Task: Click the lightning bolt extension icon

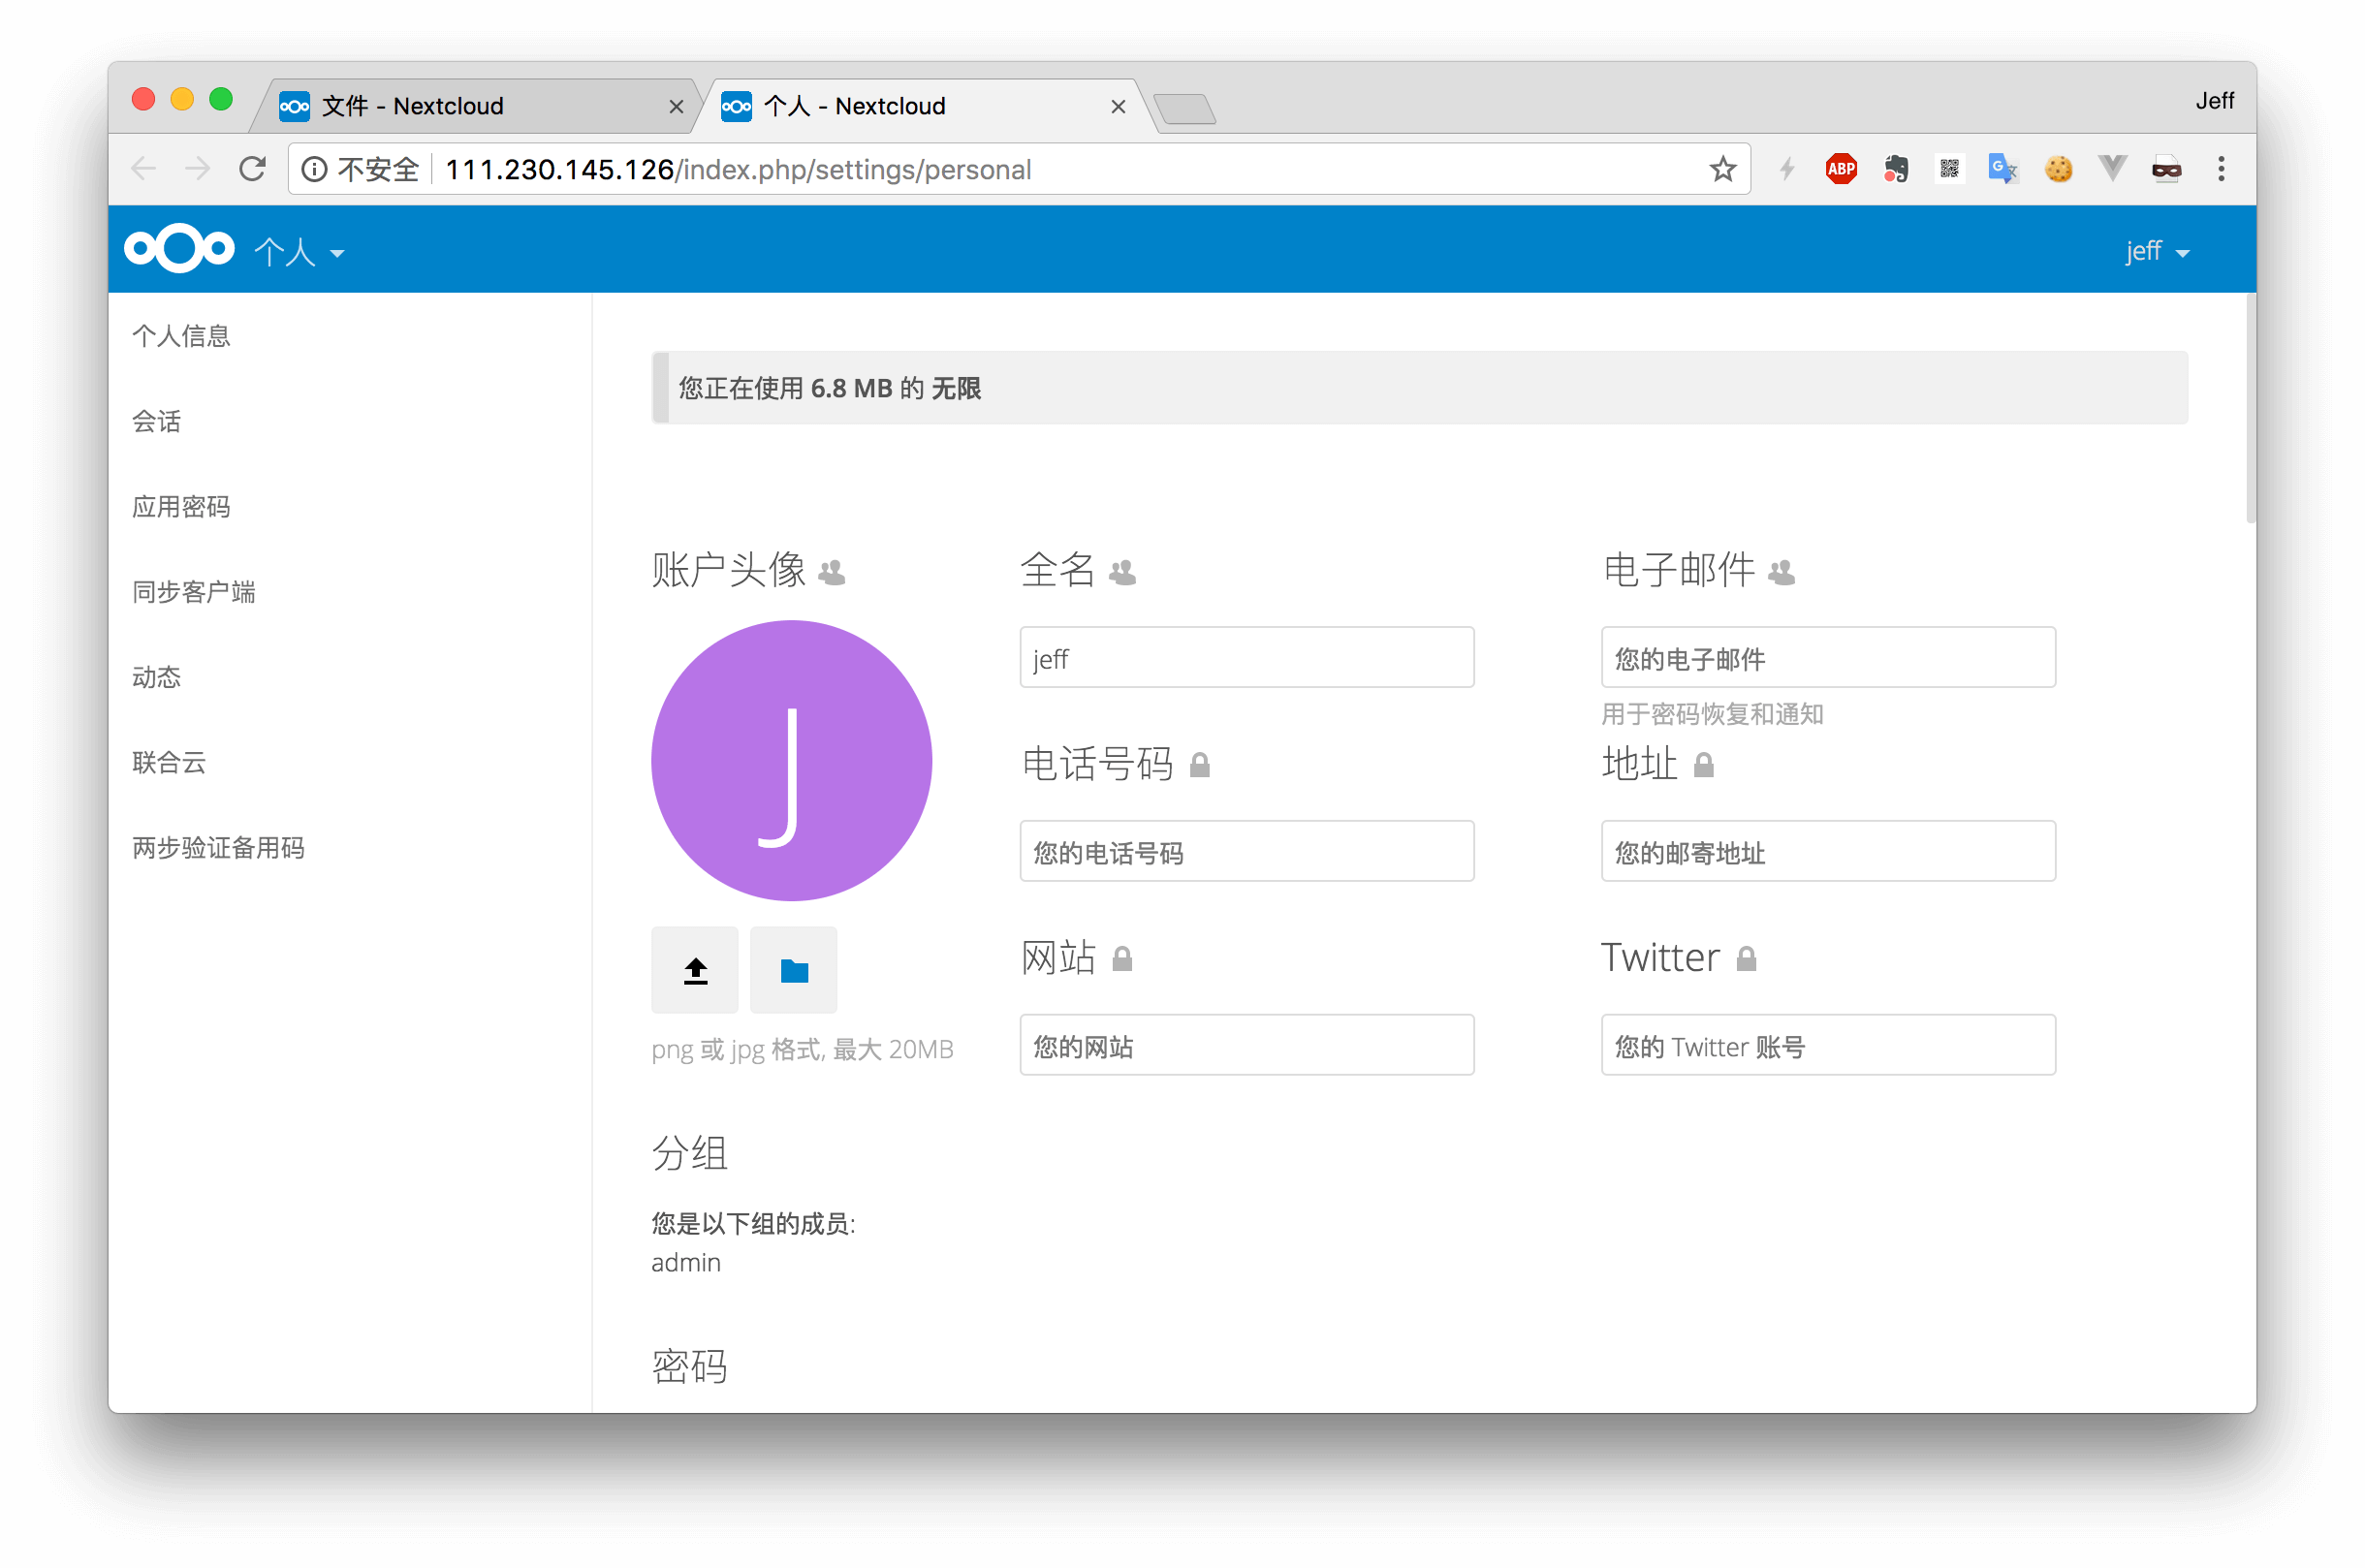Action: click(x=1788, y=169)
